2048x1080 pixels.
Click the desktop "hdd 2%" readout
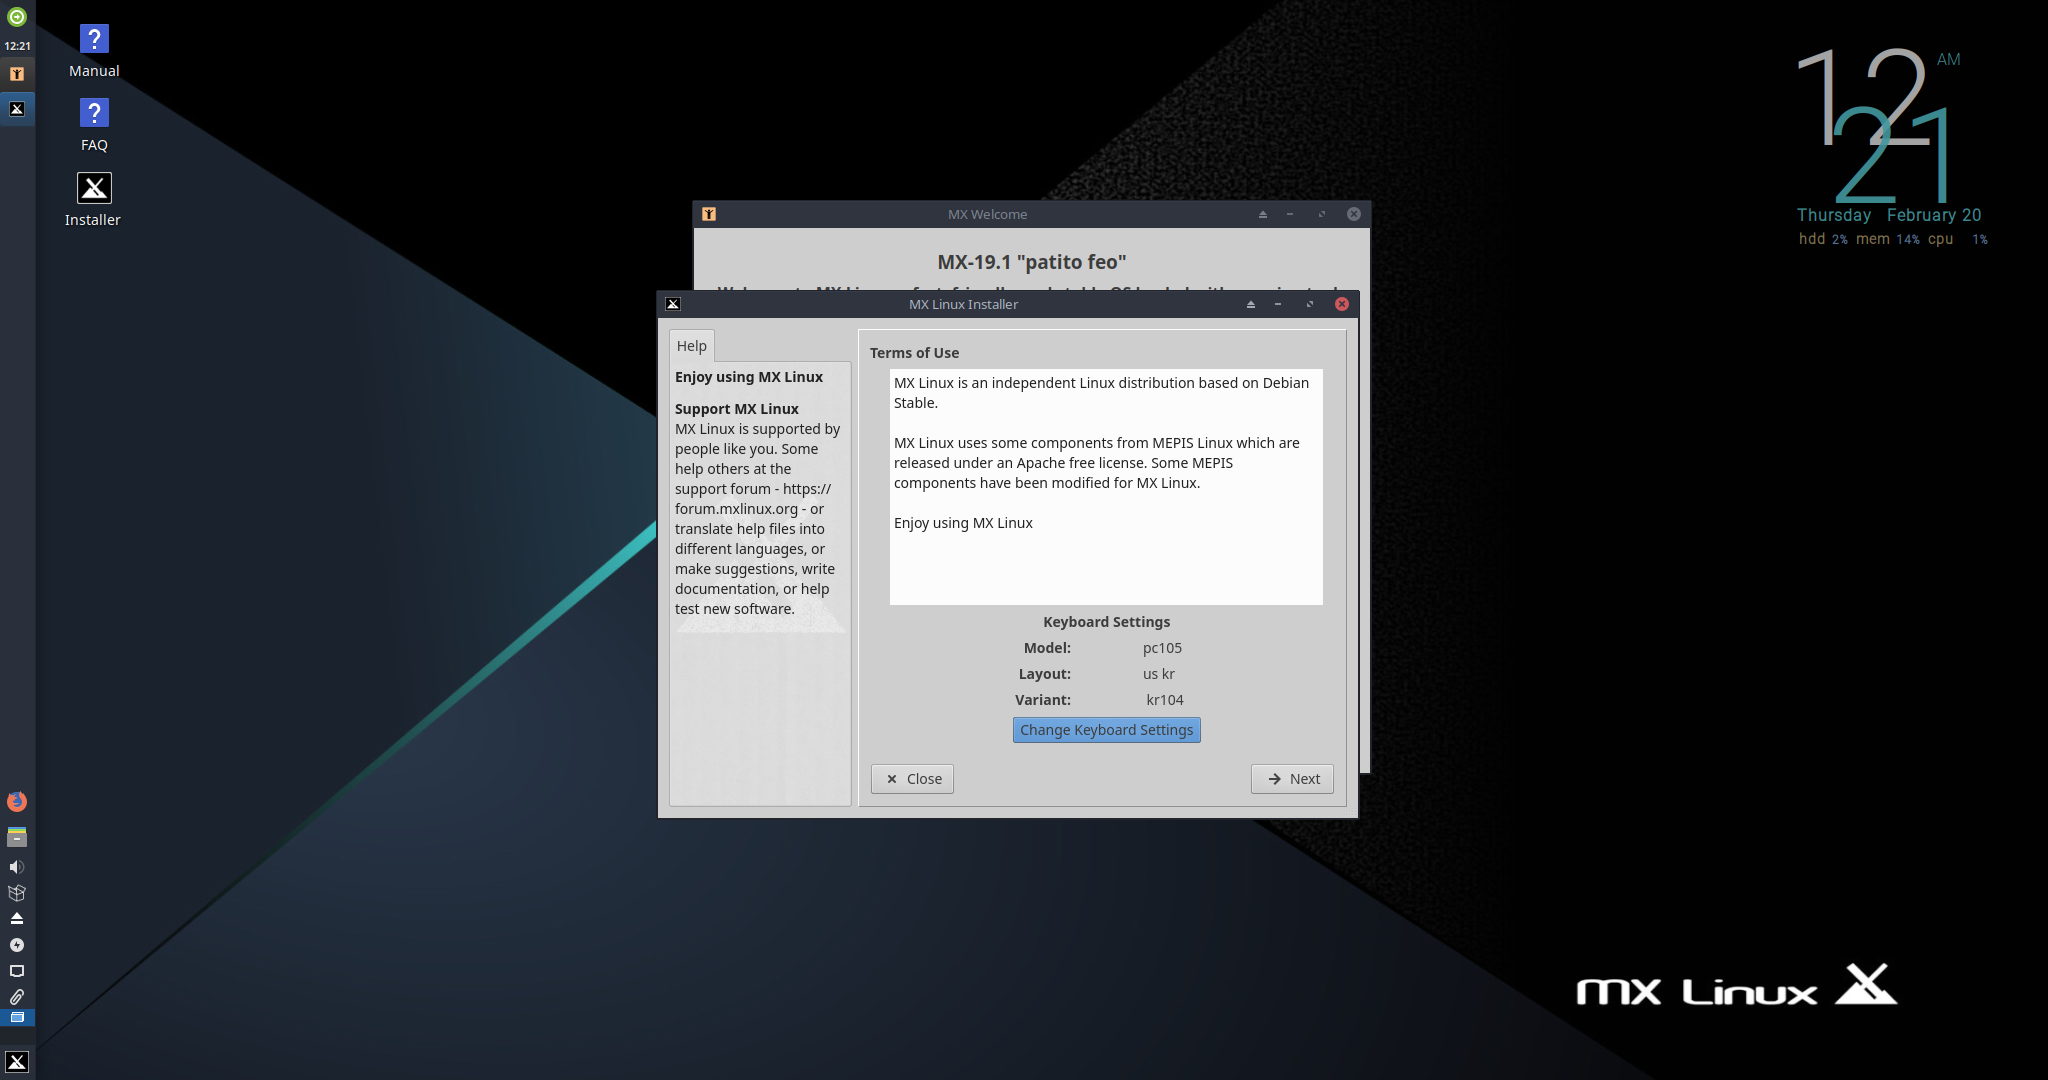1823,239
